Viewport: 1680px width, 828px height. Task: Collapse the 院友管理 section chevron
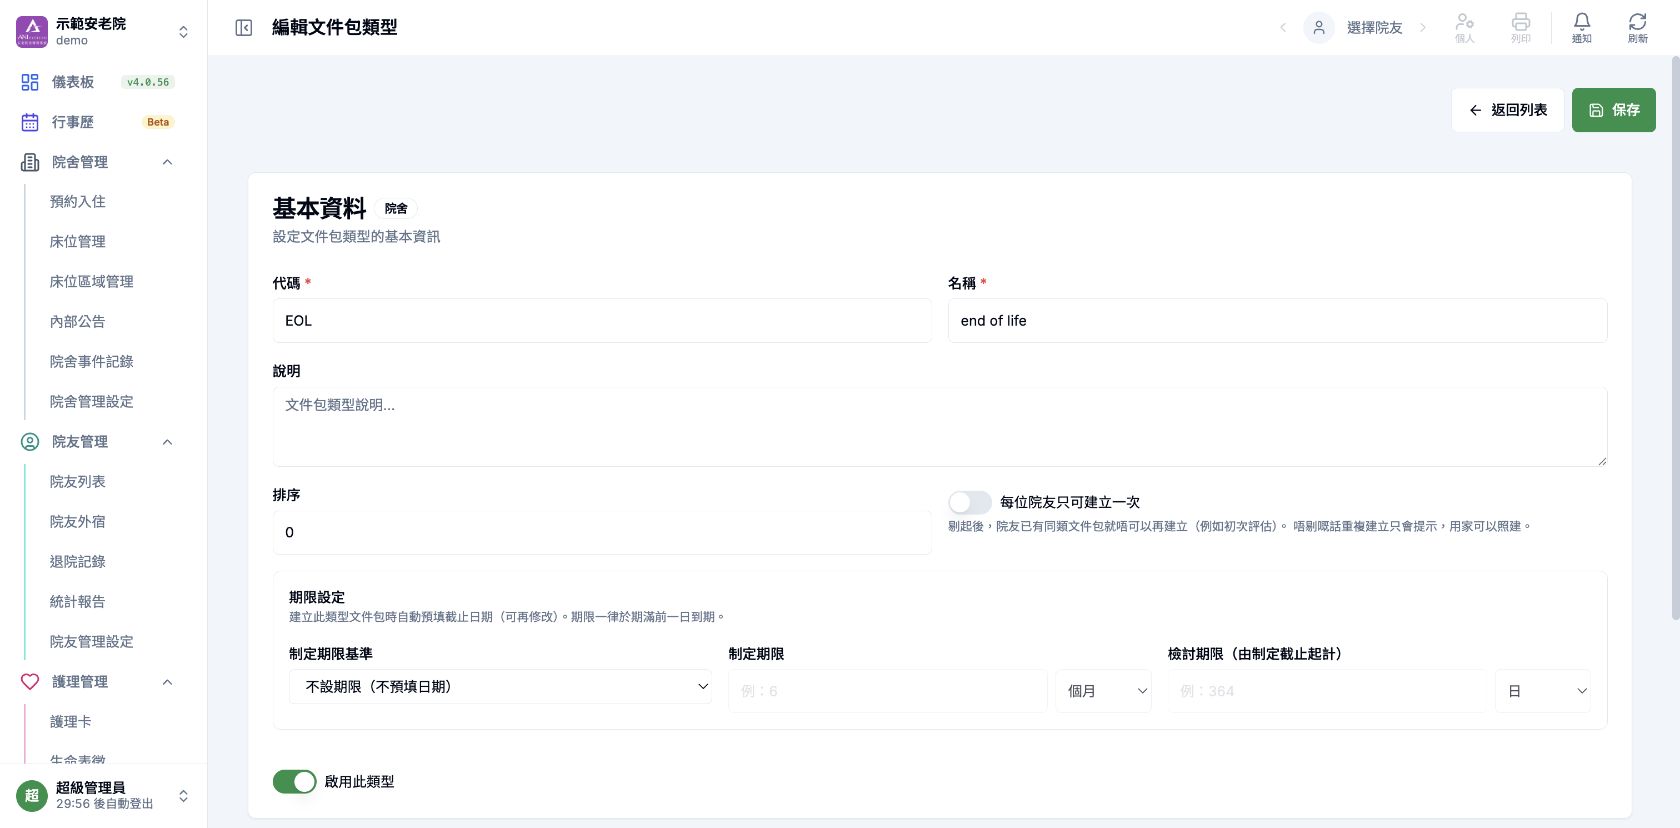(x=167, y=442)
